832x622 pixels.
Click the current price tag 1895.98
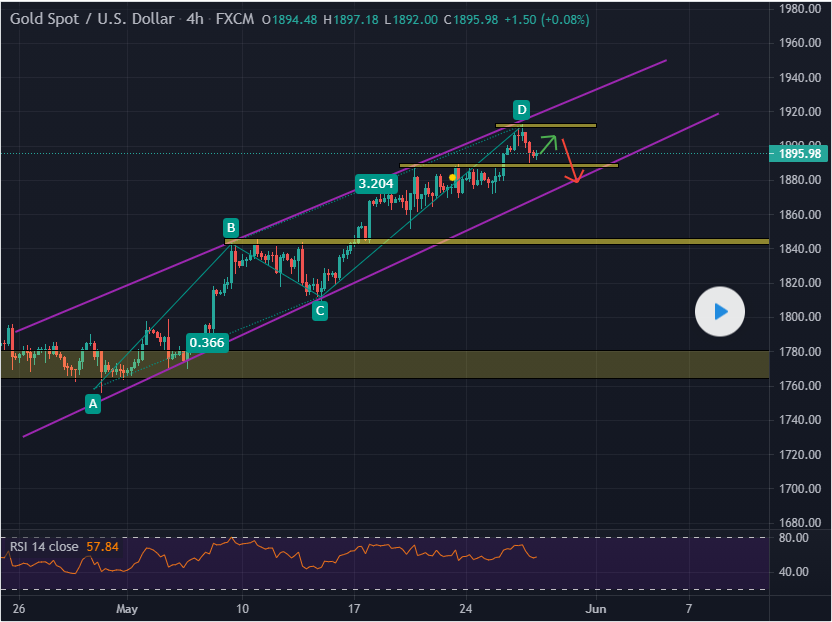click(798, 153)
